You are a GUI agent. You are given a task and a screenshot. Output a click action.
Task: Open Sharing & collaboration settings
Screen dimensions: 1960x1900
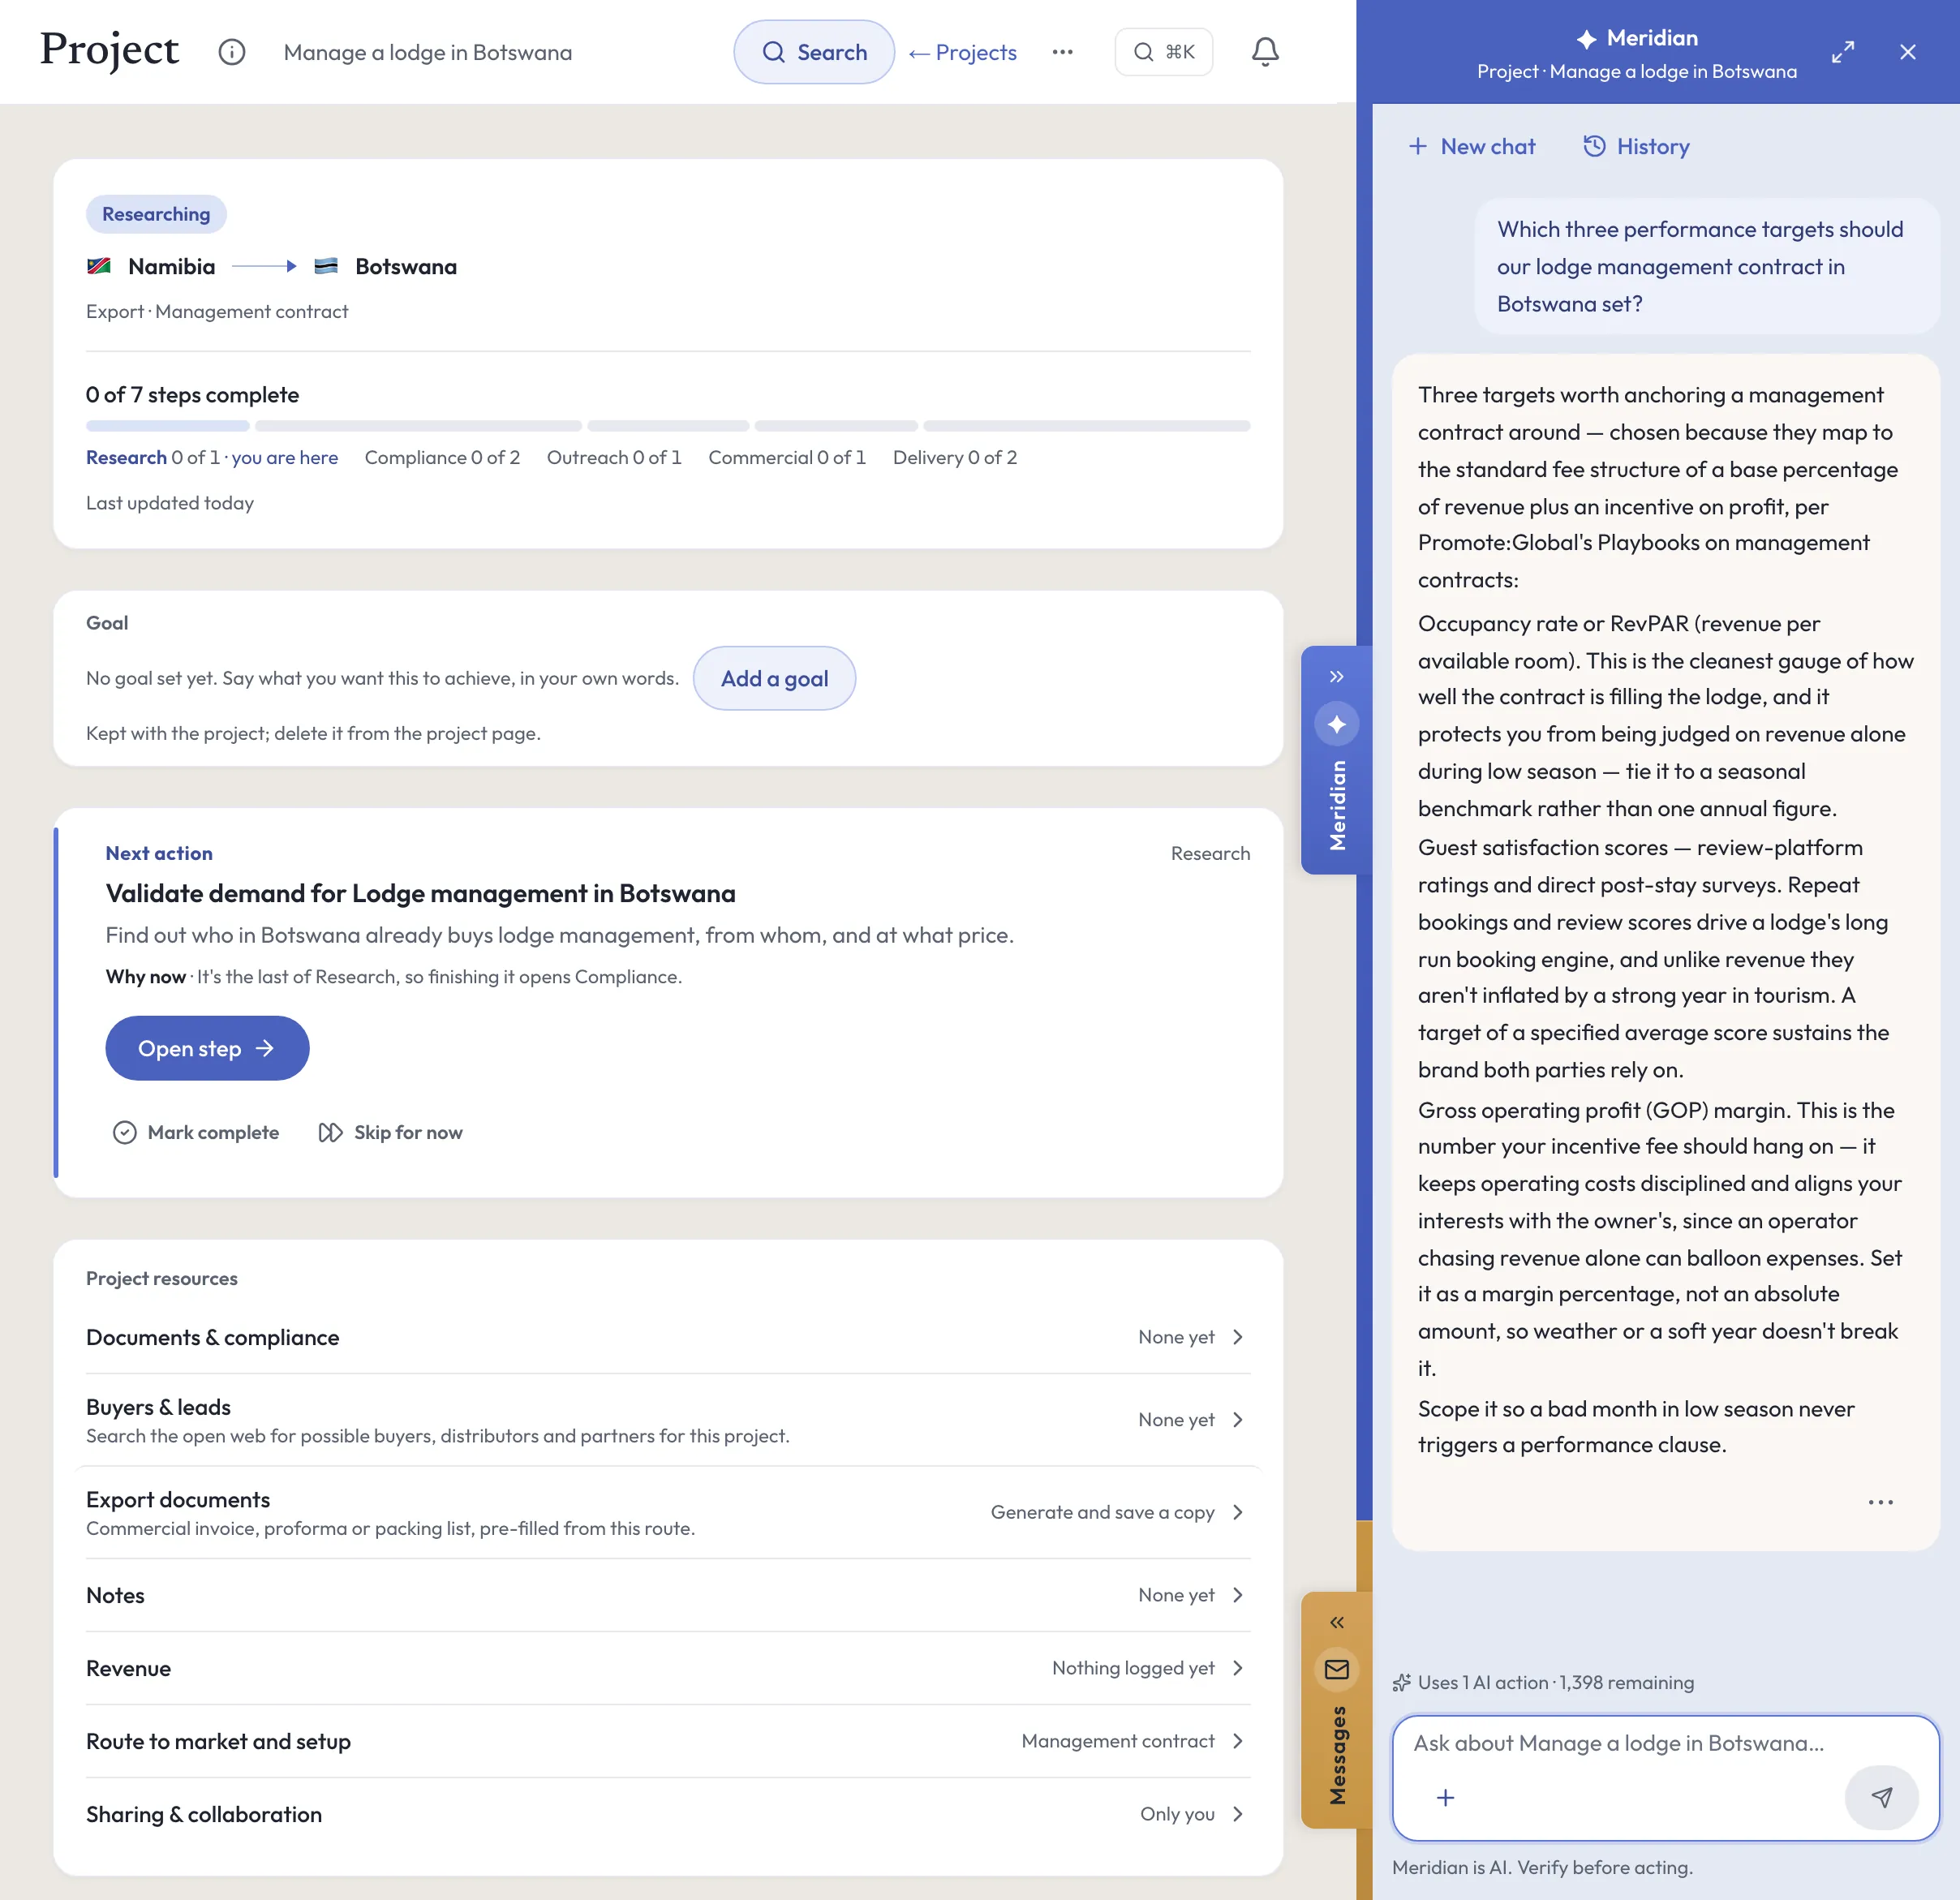(668, 1814)
